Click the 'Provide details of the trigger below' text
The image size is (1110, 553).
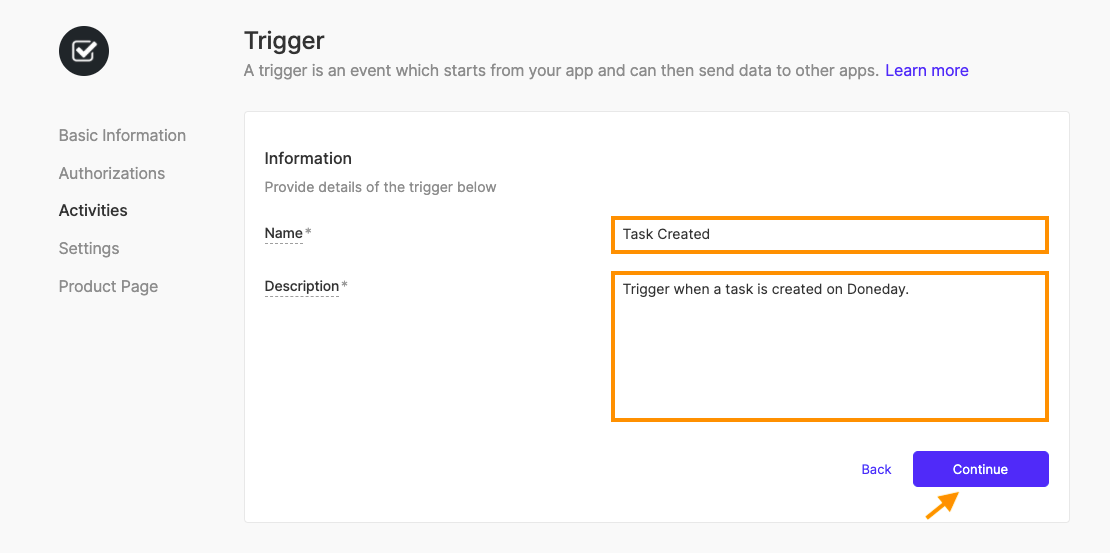(380, 188)
